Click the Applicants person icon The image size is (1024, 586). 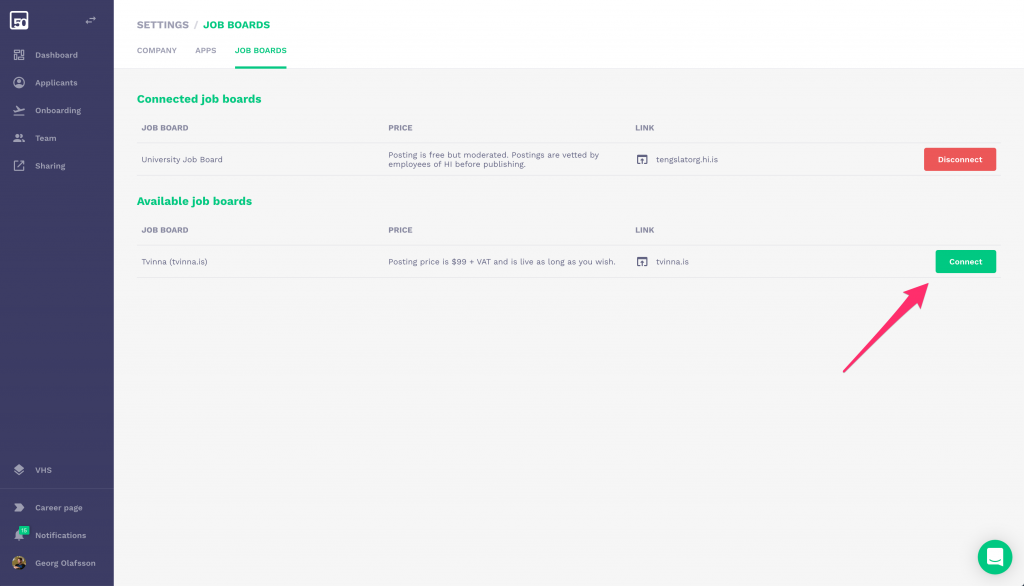[19, 82]
